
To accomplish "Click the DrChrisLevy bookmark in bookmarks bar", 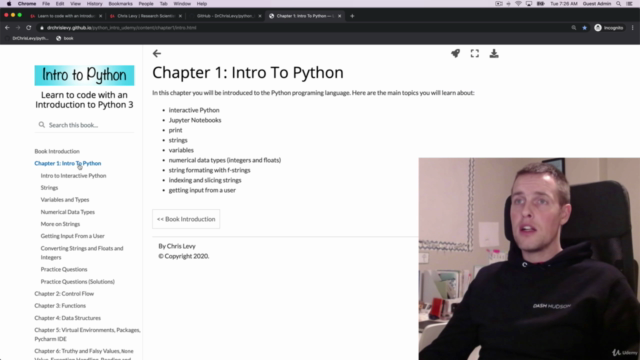I will tap(27, 38).
